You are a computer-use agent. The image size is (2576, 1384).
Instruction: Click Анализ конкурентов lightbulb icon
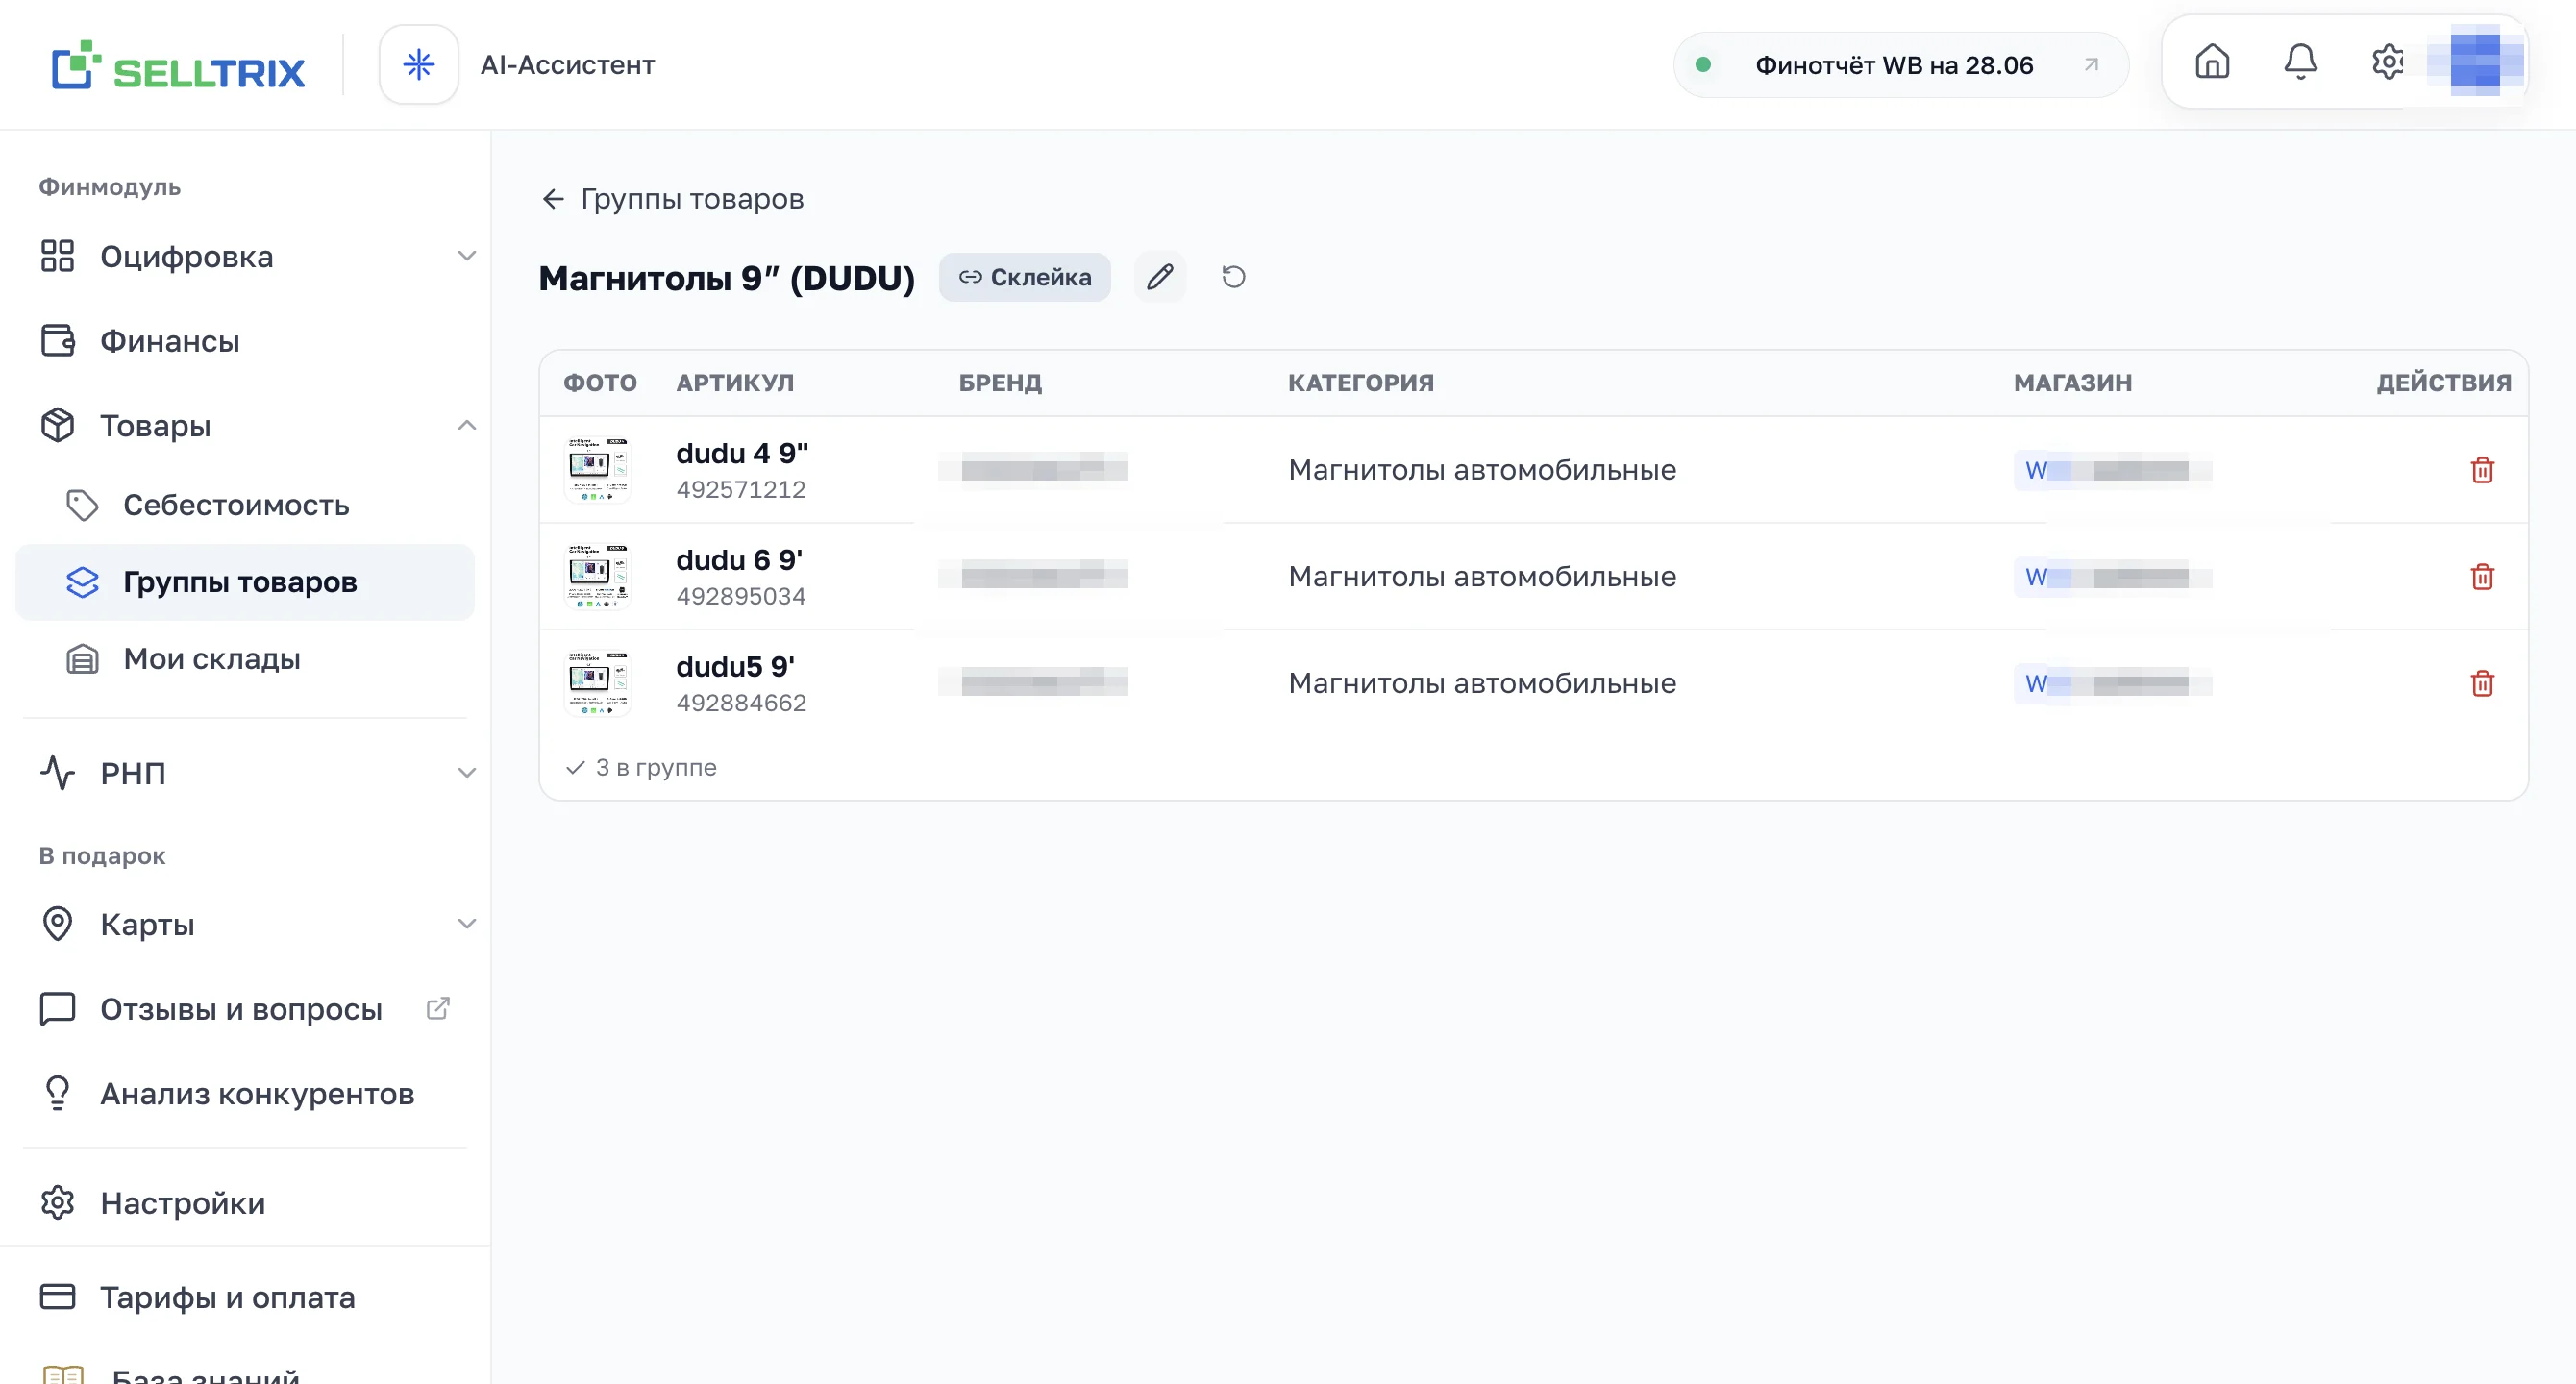[x=57, y=1093]
